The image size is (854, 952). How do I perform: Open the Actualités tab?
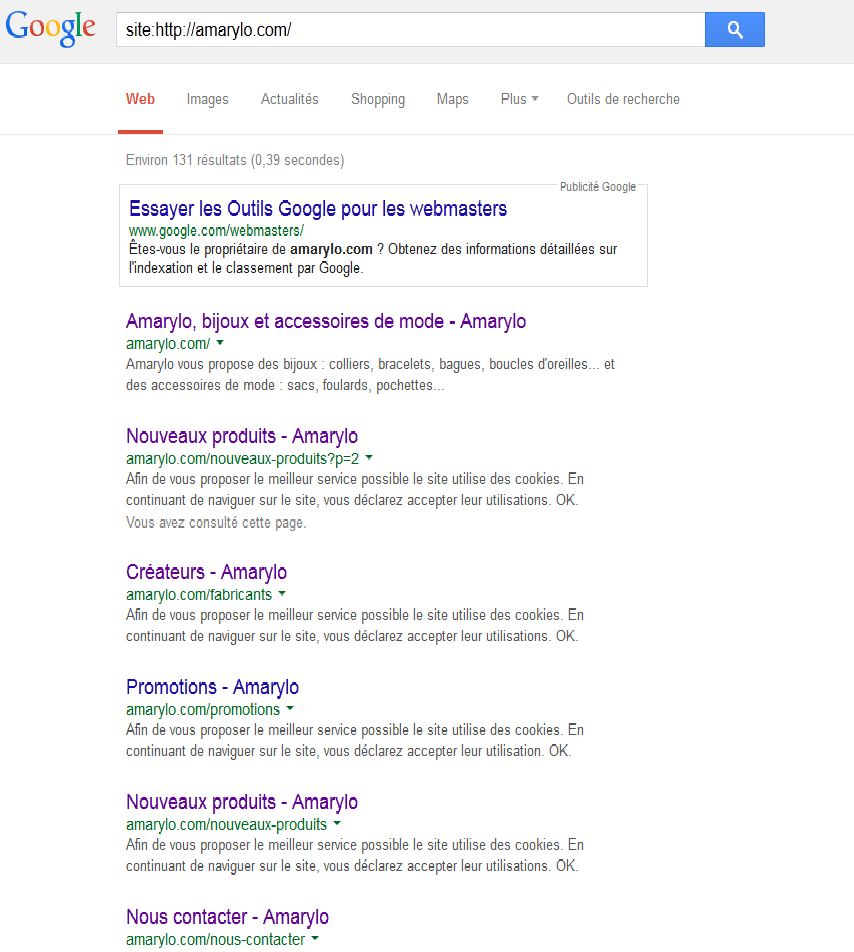[x=290, y=99]
